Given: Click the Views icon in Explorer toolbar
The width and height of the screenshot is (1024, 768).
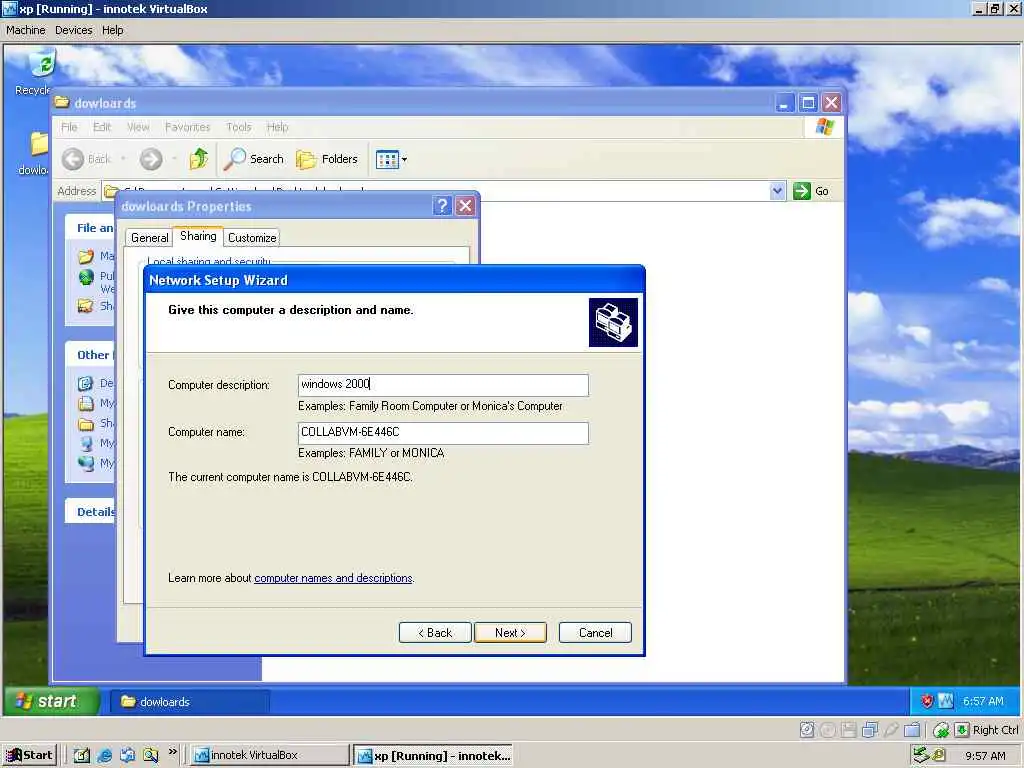Looking at the screenshot, I should [387, 159].
